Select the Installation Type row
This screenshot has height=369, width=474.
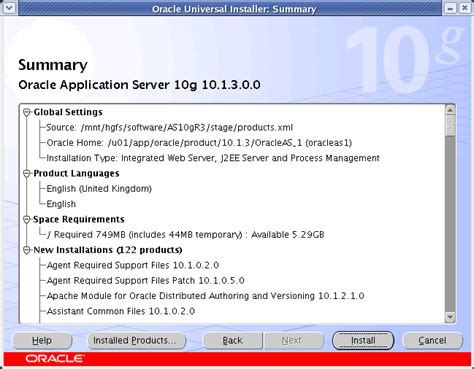(x=213, y=158)
